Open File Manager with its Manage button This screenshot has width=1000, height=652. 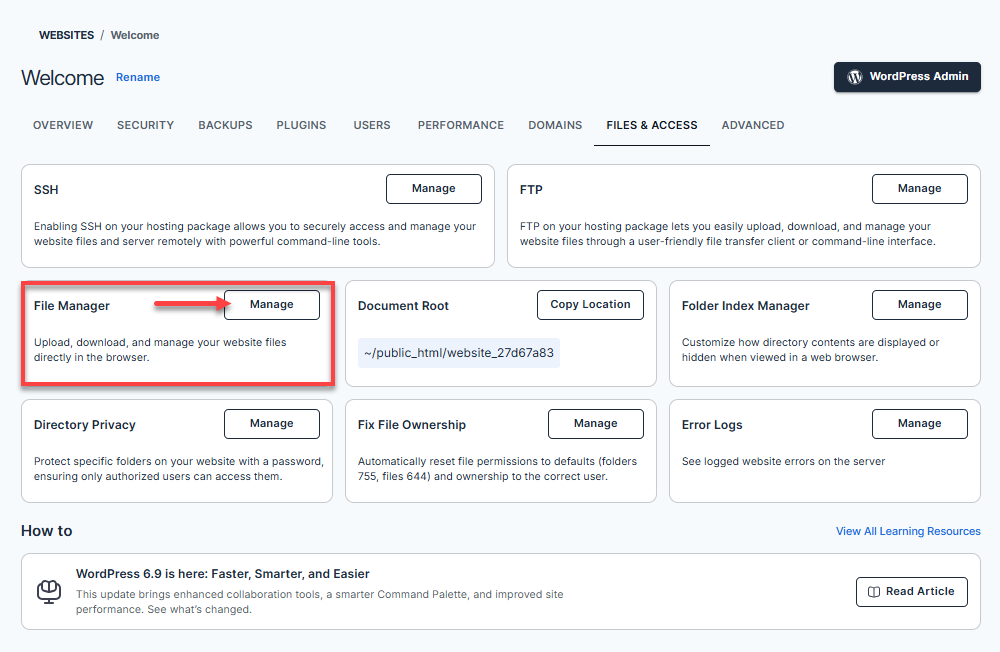271,305
